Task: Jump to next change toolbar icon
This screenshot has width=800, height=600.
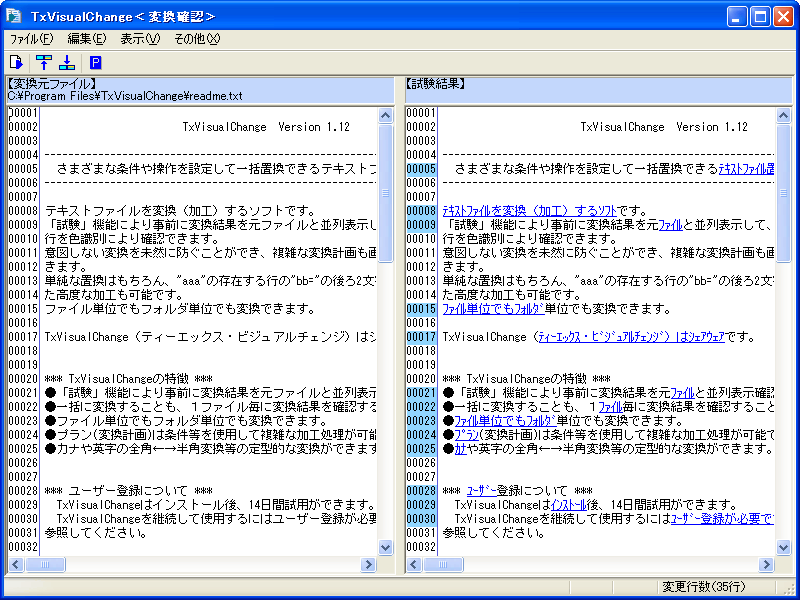Action: click(67, 63)
